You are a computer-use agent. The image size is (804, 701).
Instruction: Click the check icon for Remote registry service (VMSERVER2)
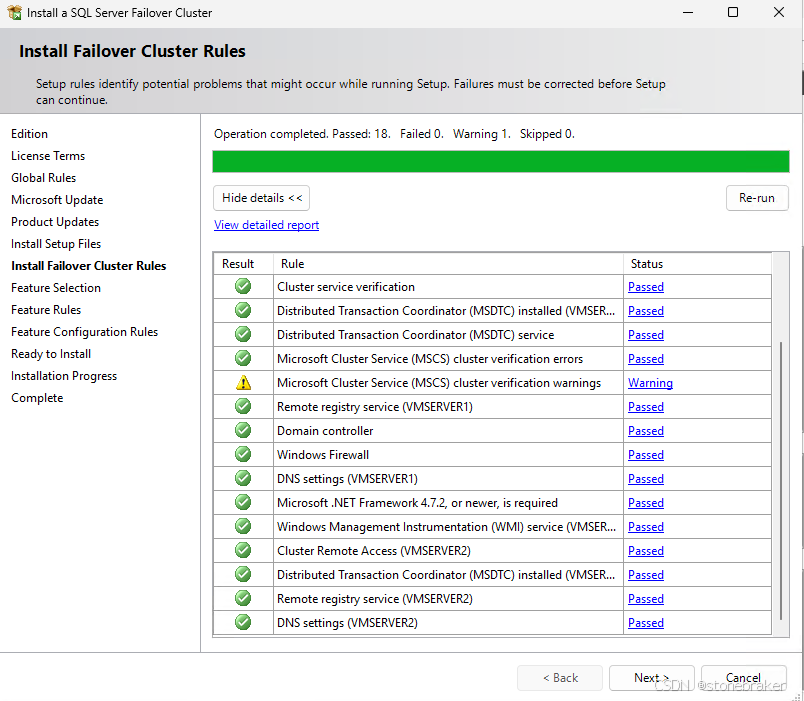243,598
